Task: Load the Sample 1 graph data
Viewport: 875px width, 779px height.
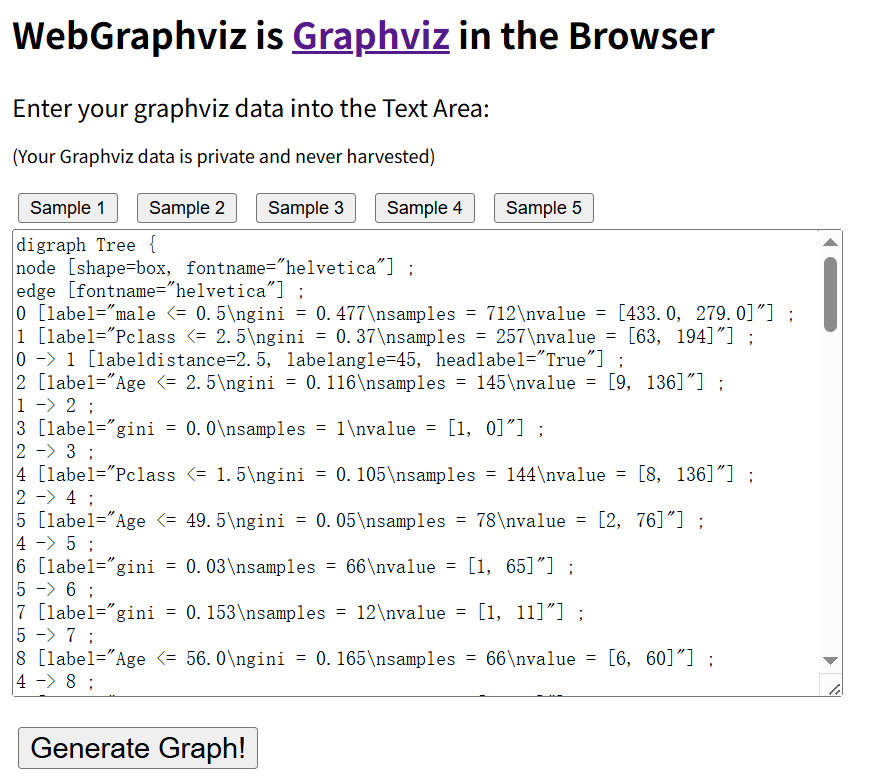Action: [x=68, y=208]
